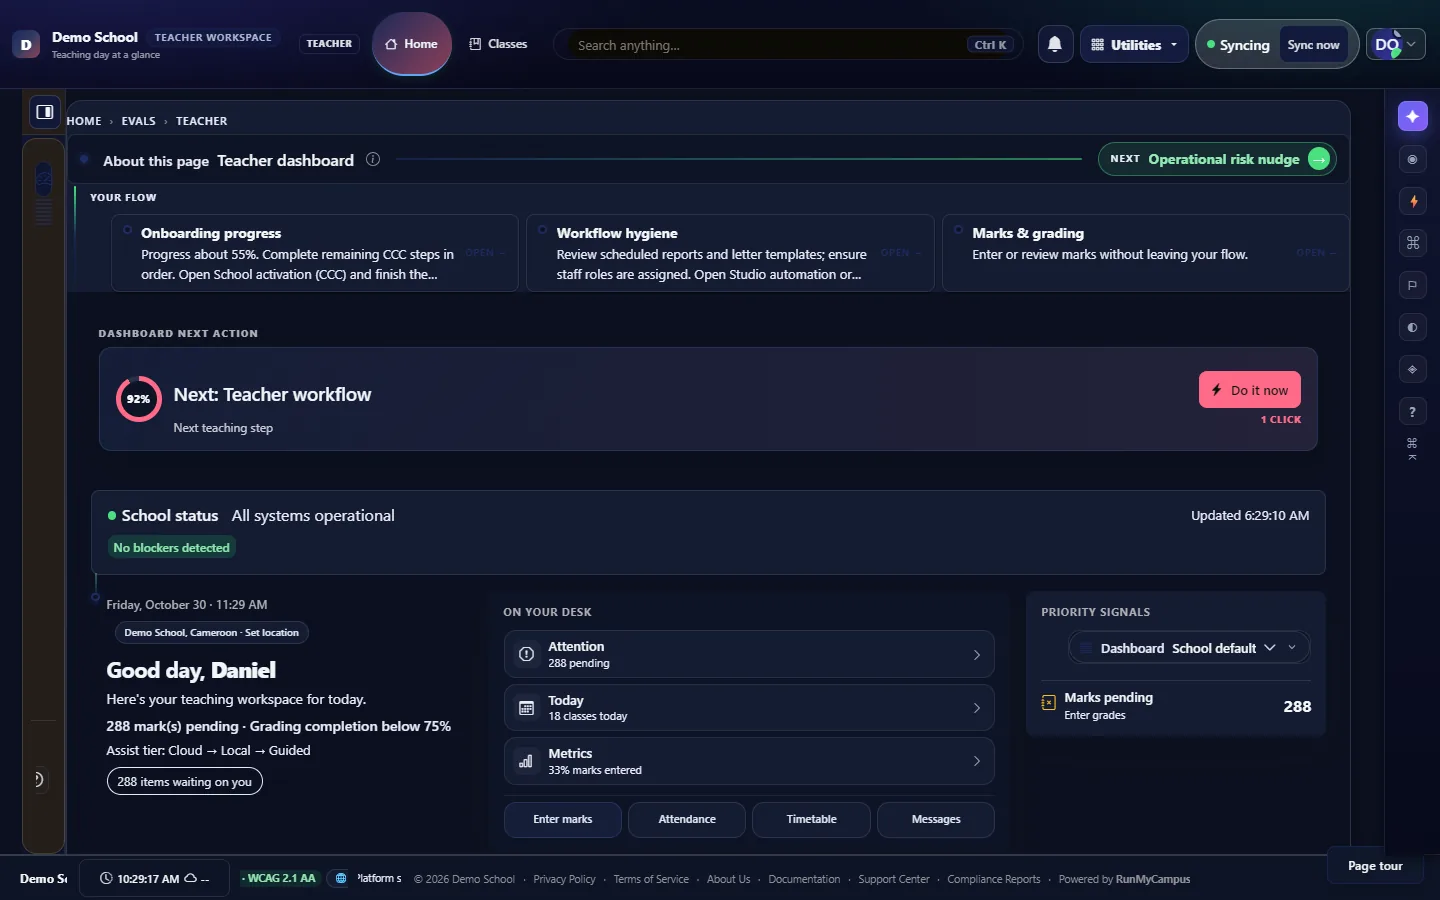This screenshot has width=1440, height=900.
Task: Click the D school logo badge
Action: 26,45
